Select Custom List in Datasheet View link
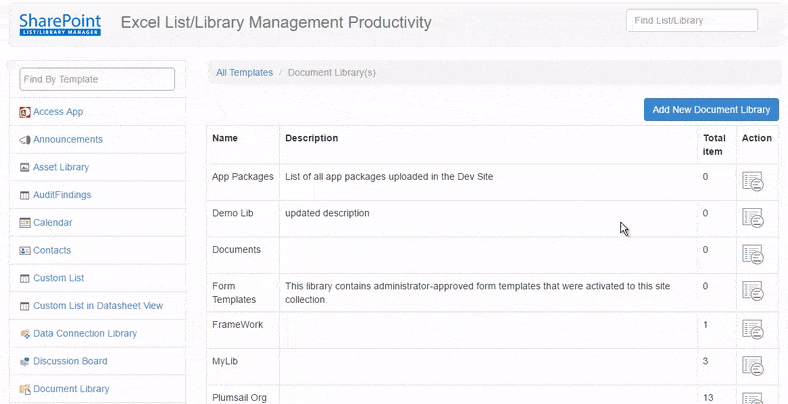The height and width of the screenshot is (404, 788). (x=98, y=306)
